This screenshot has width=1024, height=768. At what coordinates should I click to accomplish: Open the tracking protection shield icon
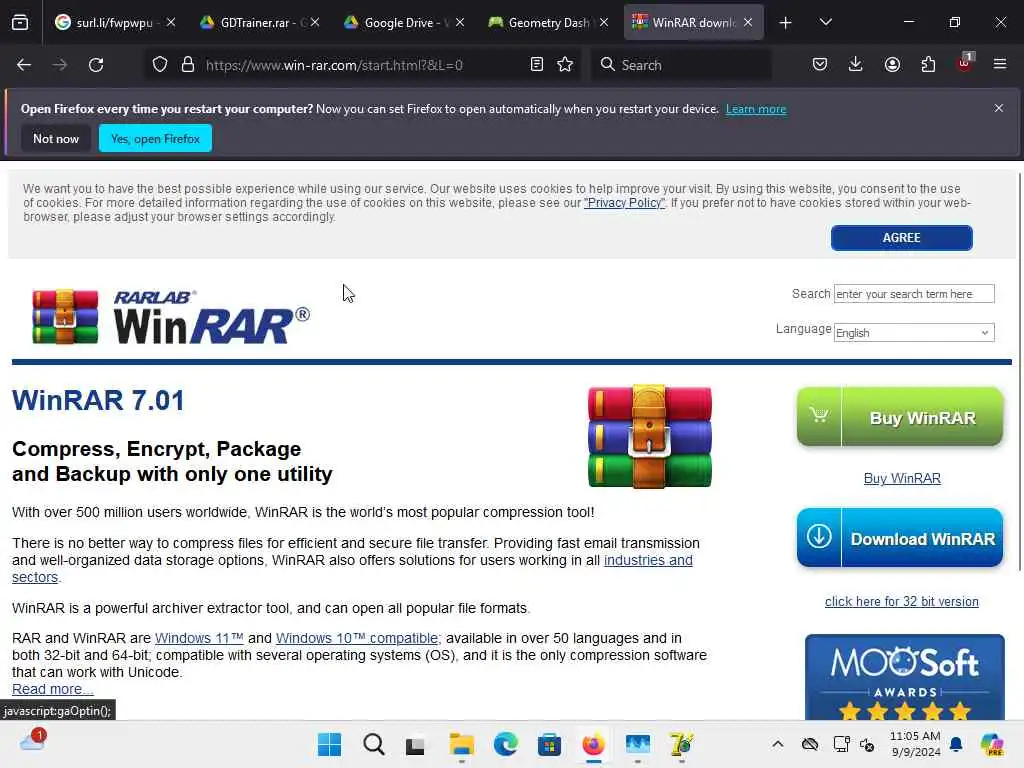tap(160, 65)
